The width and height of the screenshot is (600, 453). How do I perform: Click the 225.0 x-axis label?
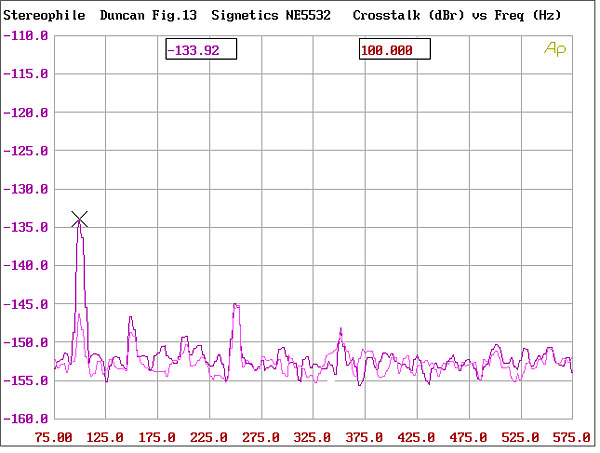click(209, 437)
